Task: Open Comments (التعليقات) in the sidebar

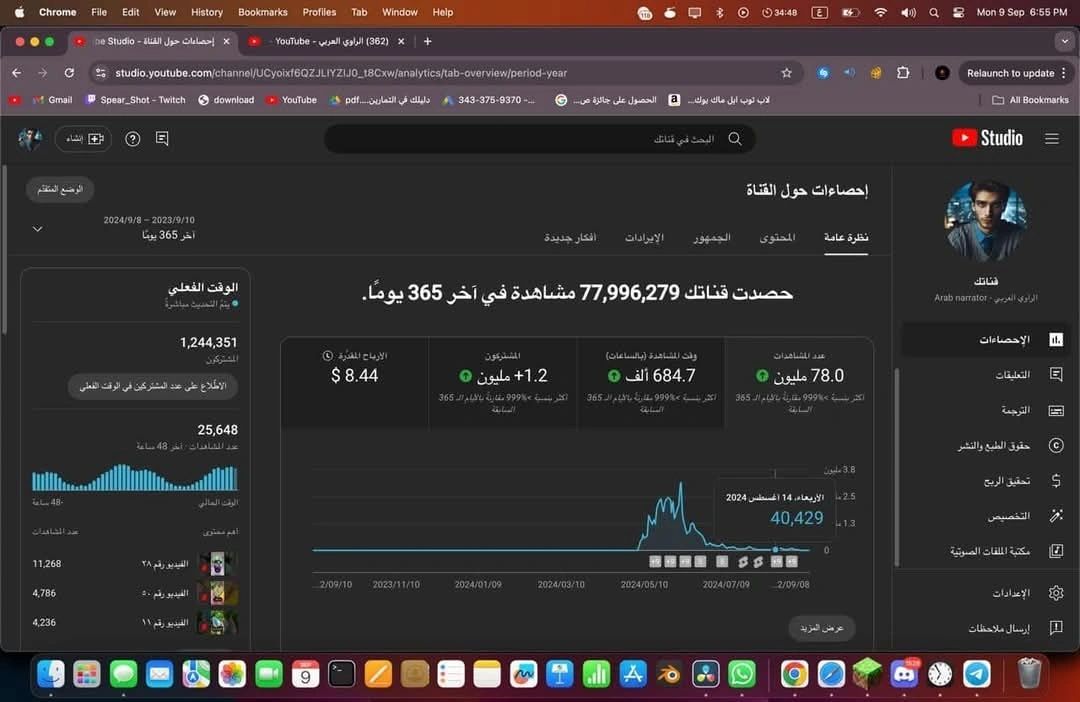Action: pyautogui.click(x=1055, y=375)
